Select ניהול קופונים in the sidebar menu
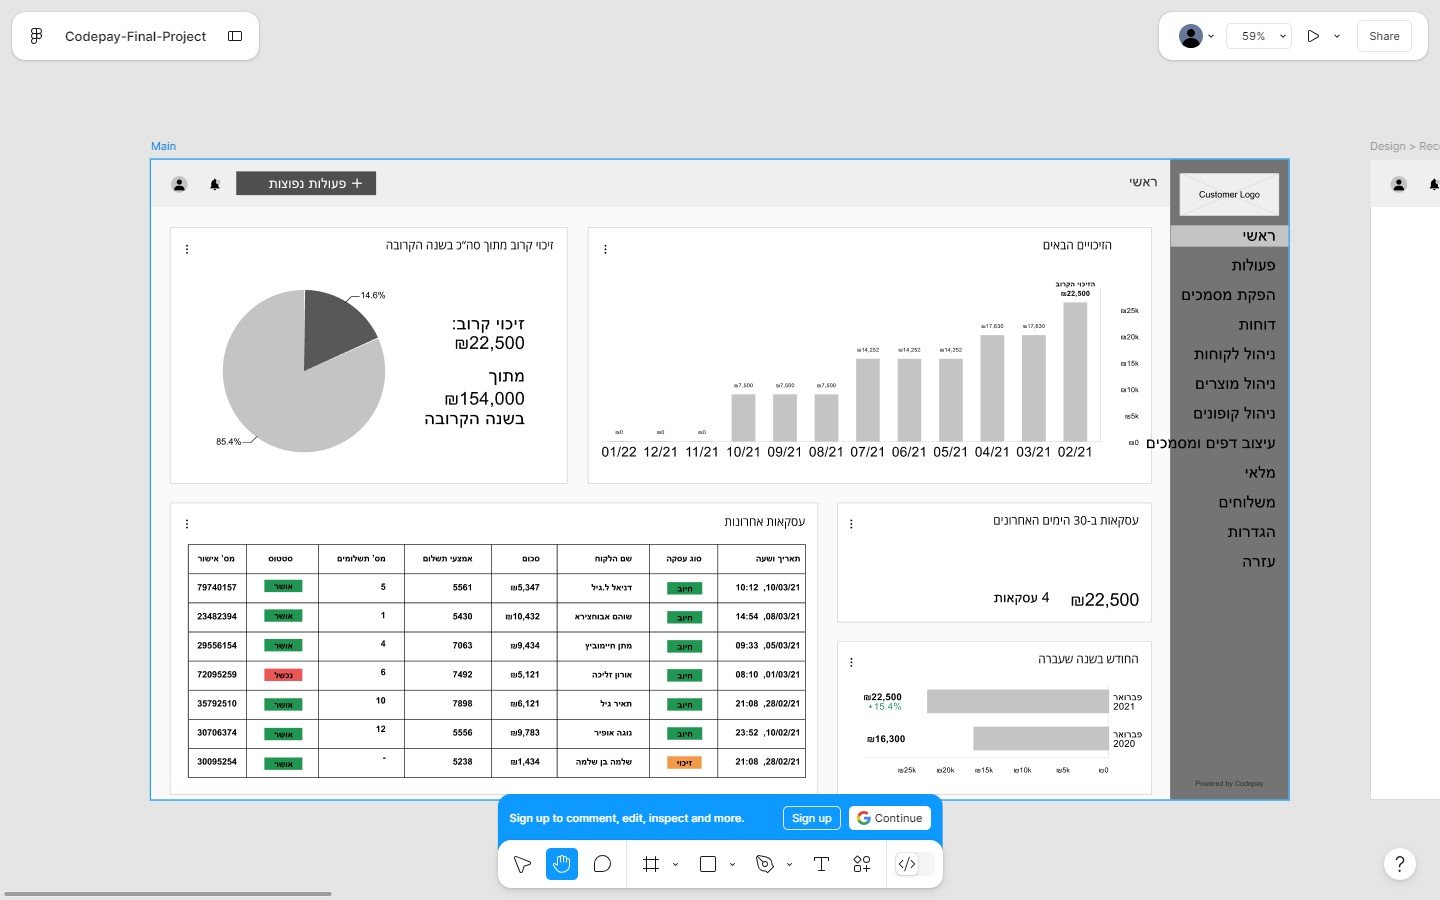Screen dimensions: 1440x900 tap(1234, 413)
